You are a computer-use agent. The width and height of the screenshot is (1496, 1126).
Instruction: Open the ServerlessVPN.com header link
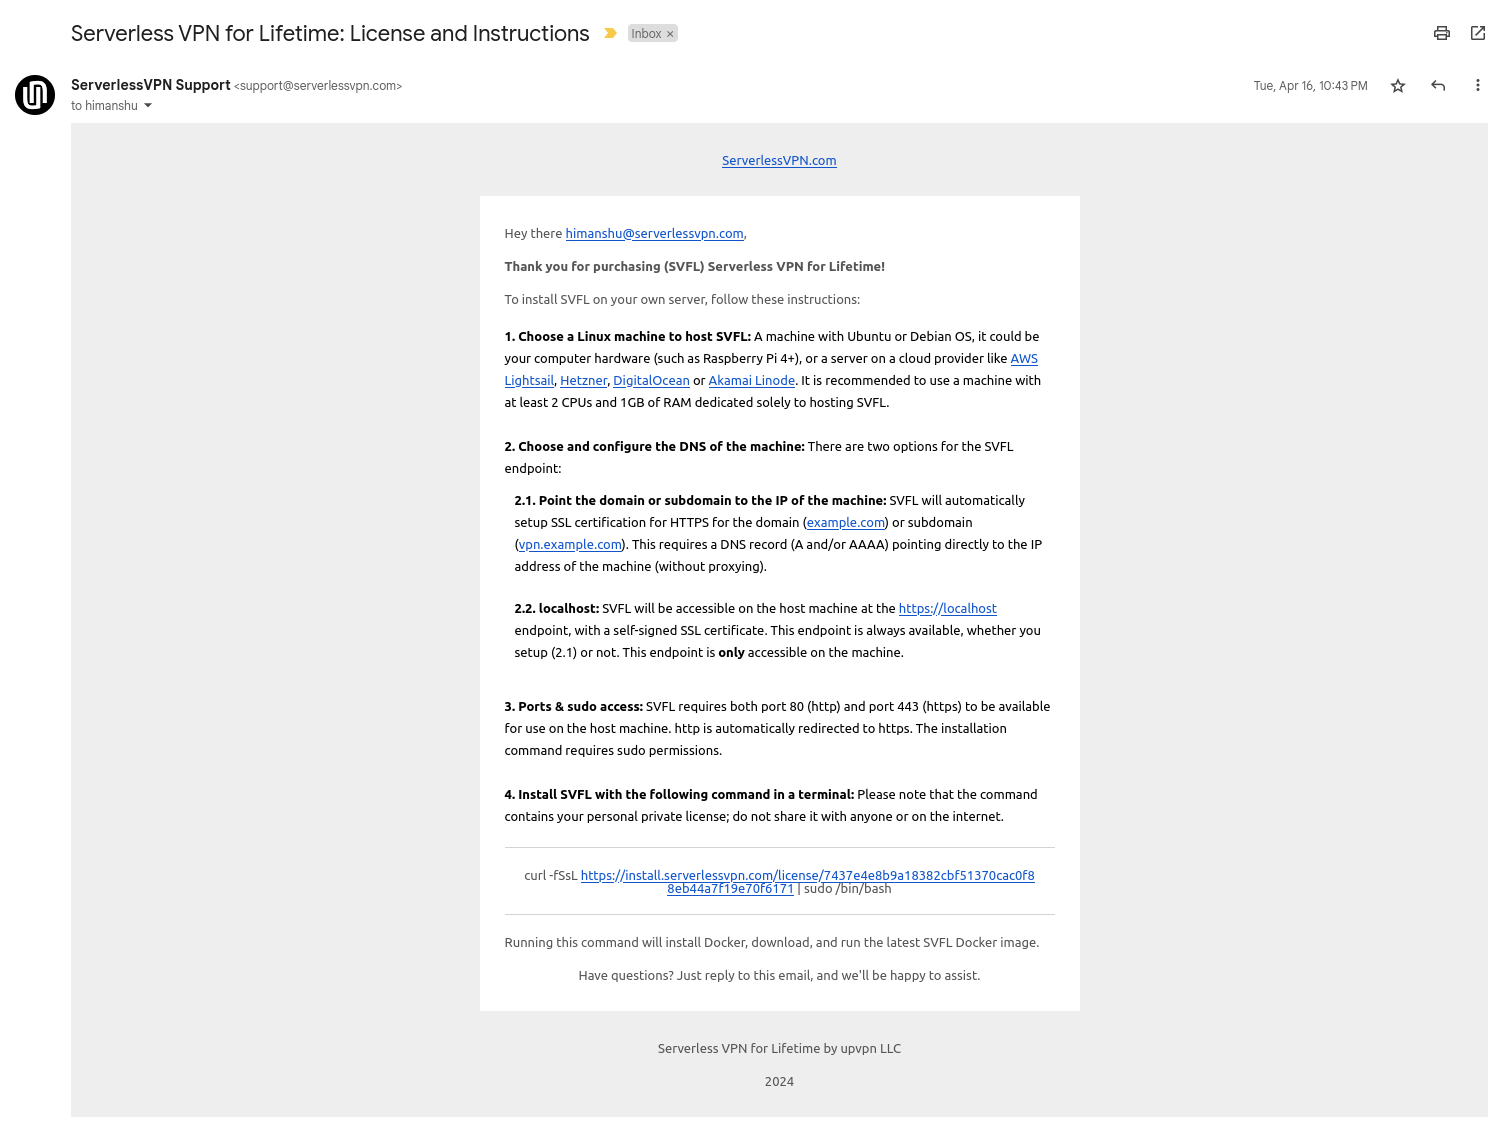click(779, 160)
